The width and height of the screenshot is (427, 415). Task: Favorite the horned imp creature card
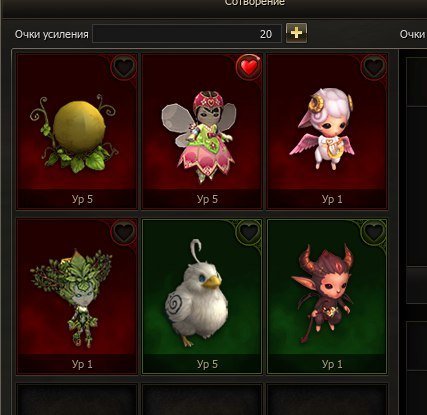coord(374,232)
